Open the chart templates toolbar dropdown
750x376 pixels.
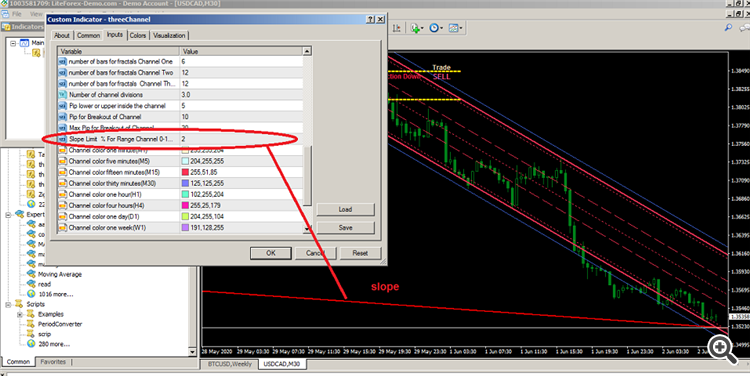tap(455, 28)
